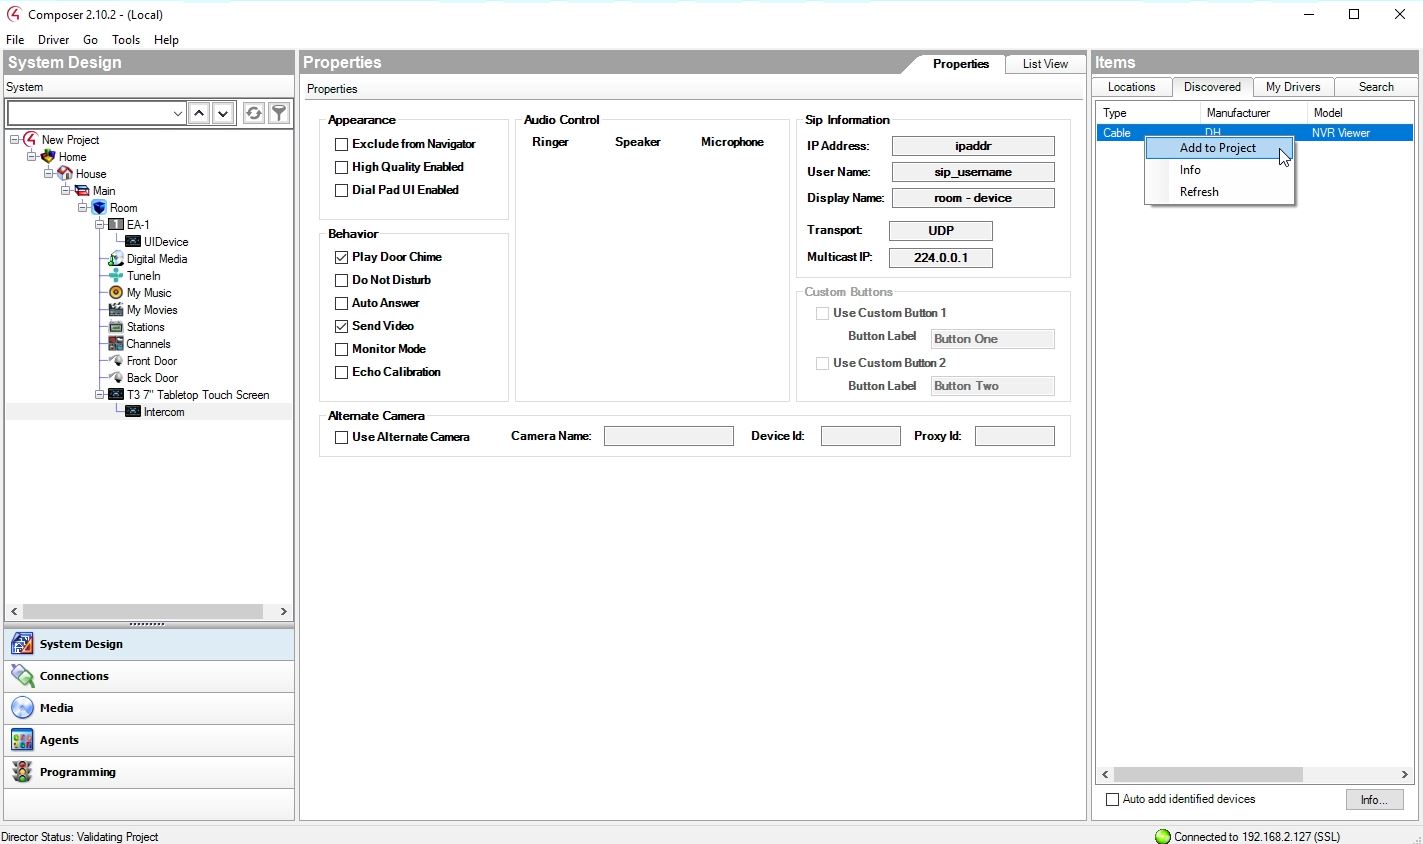
Task: Toggle Auto add identified devices checkbox
Action: pos(1112,799)
